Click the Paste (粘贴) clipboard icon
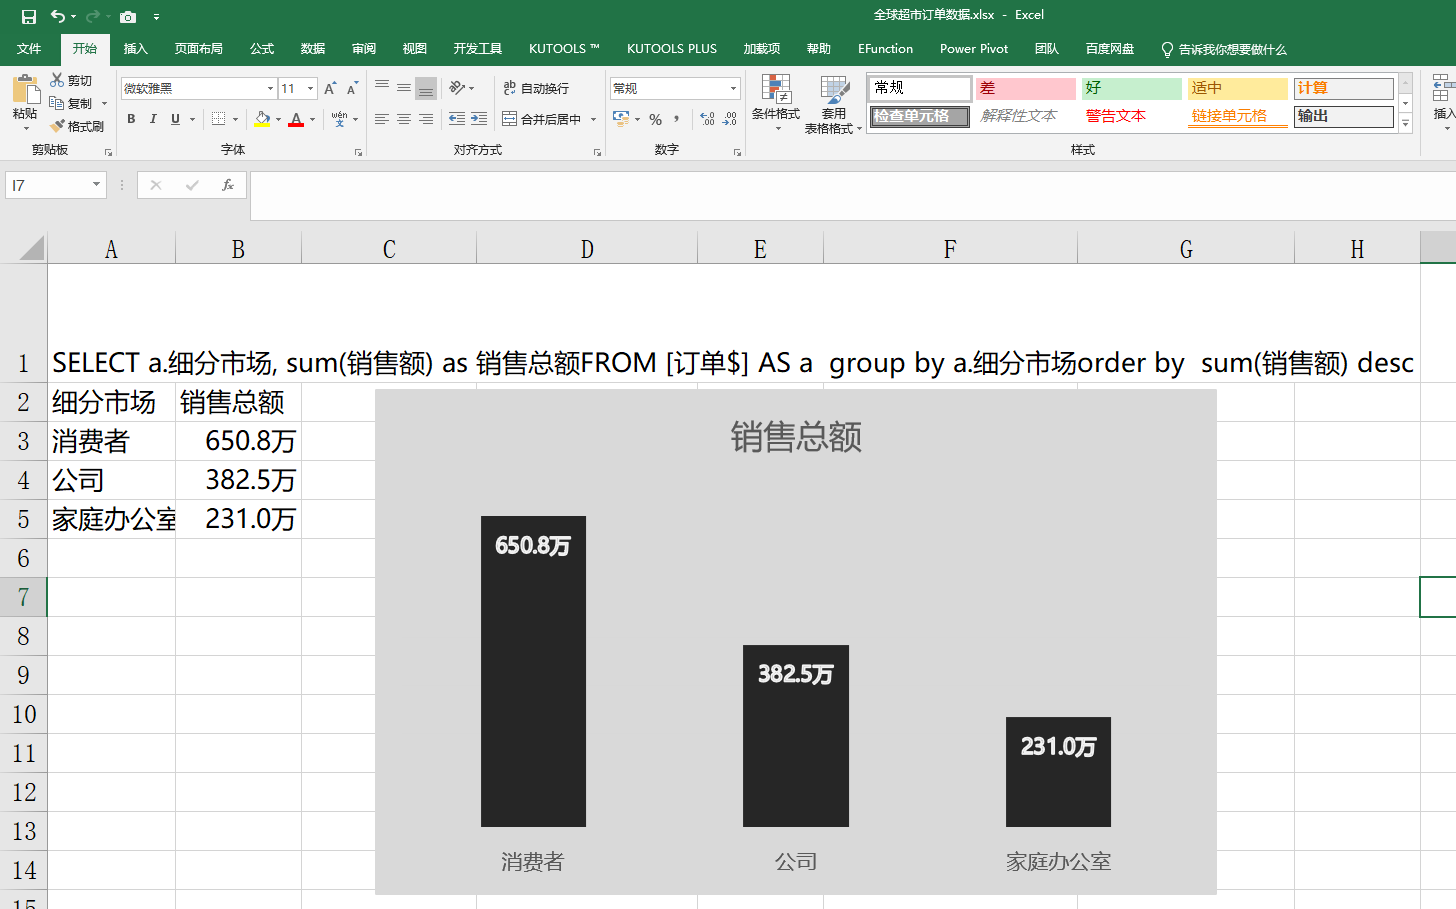1456x909 pixels. (25, 90)
